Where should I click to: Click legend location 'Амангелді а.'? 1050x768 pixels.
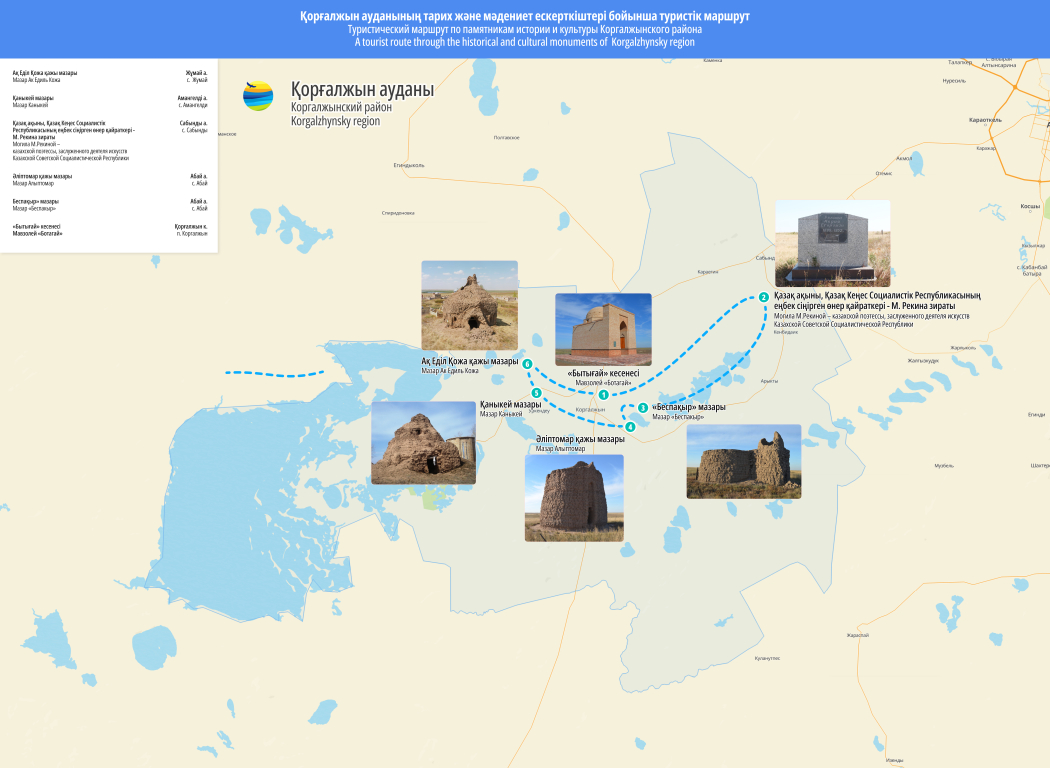coord(192,98)
